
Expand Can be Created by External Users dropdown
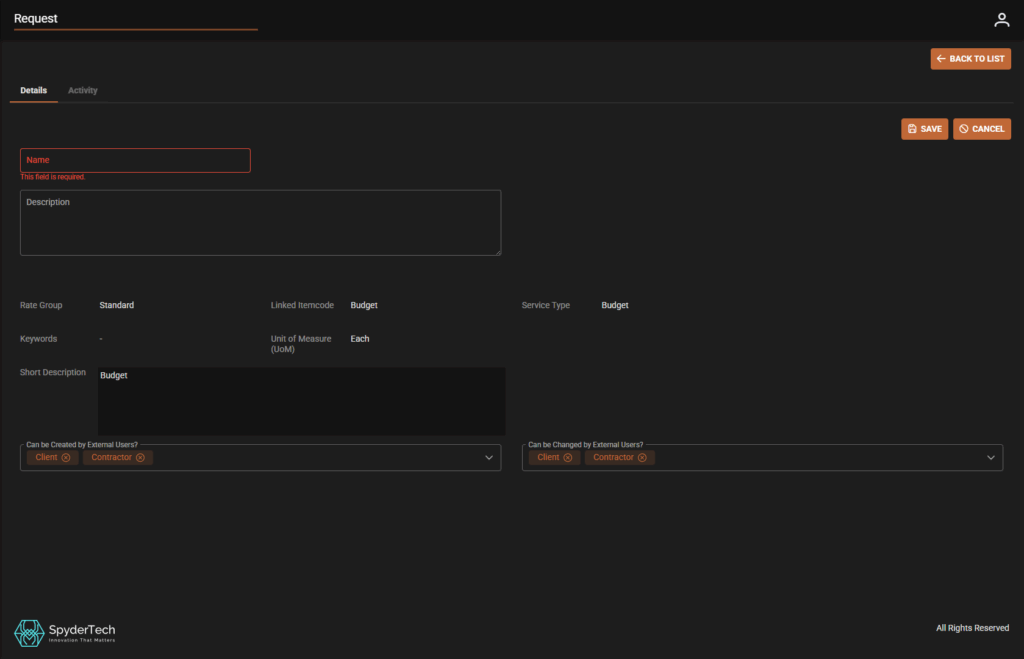489,458
